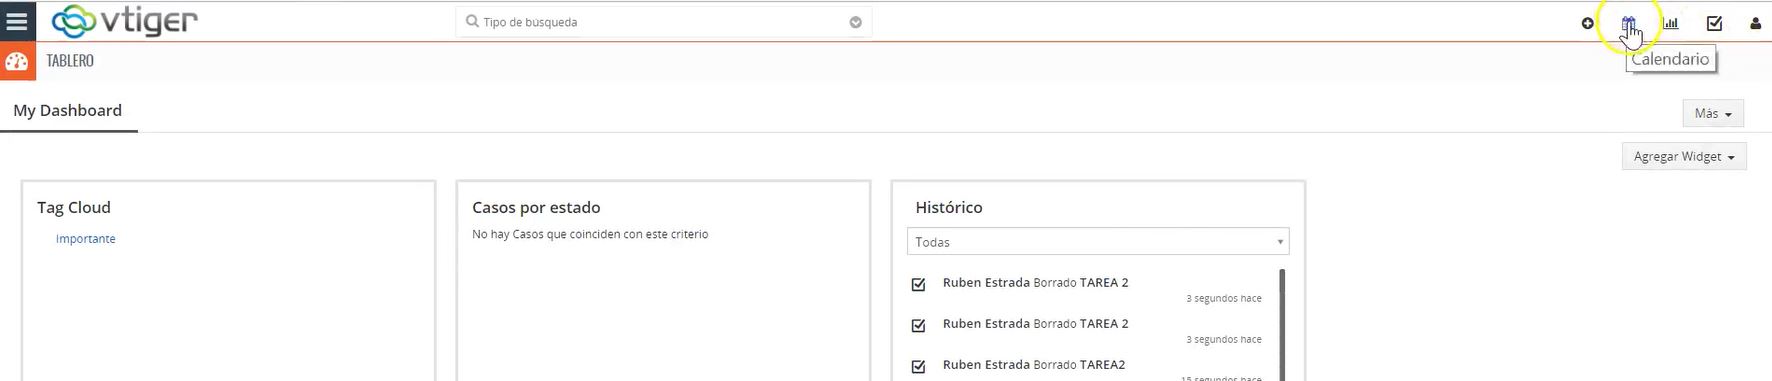Open the Más dropdown
The height and width of the screenshot is (381, 1772).
[x=1713, y=113]
